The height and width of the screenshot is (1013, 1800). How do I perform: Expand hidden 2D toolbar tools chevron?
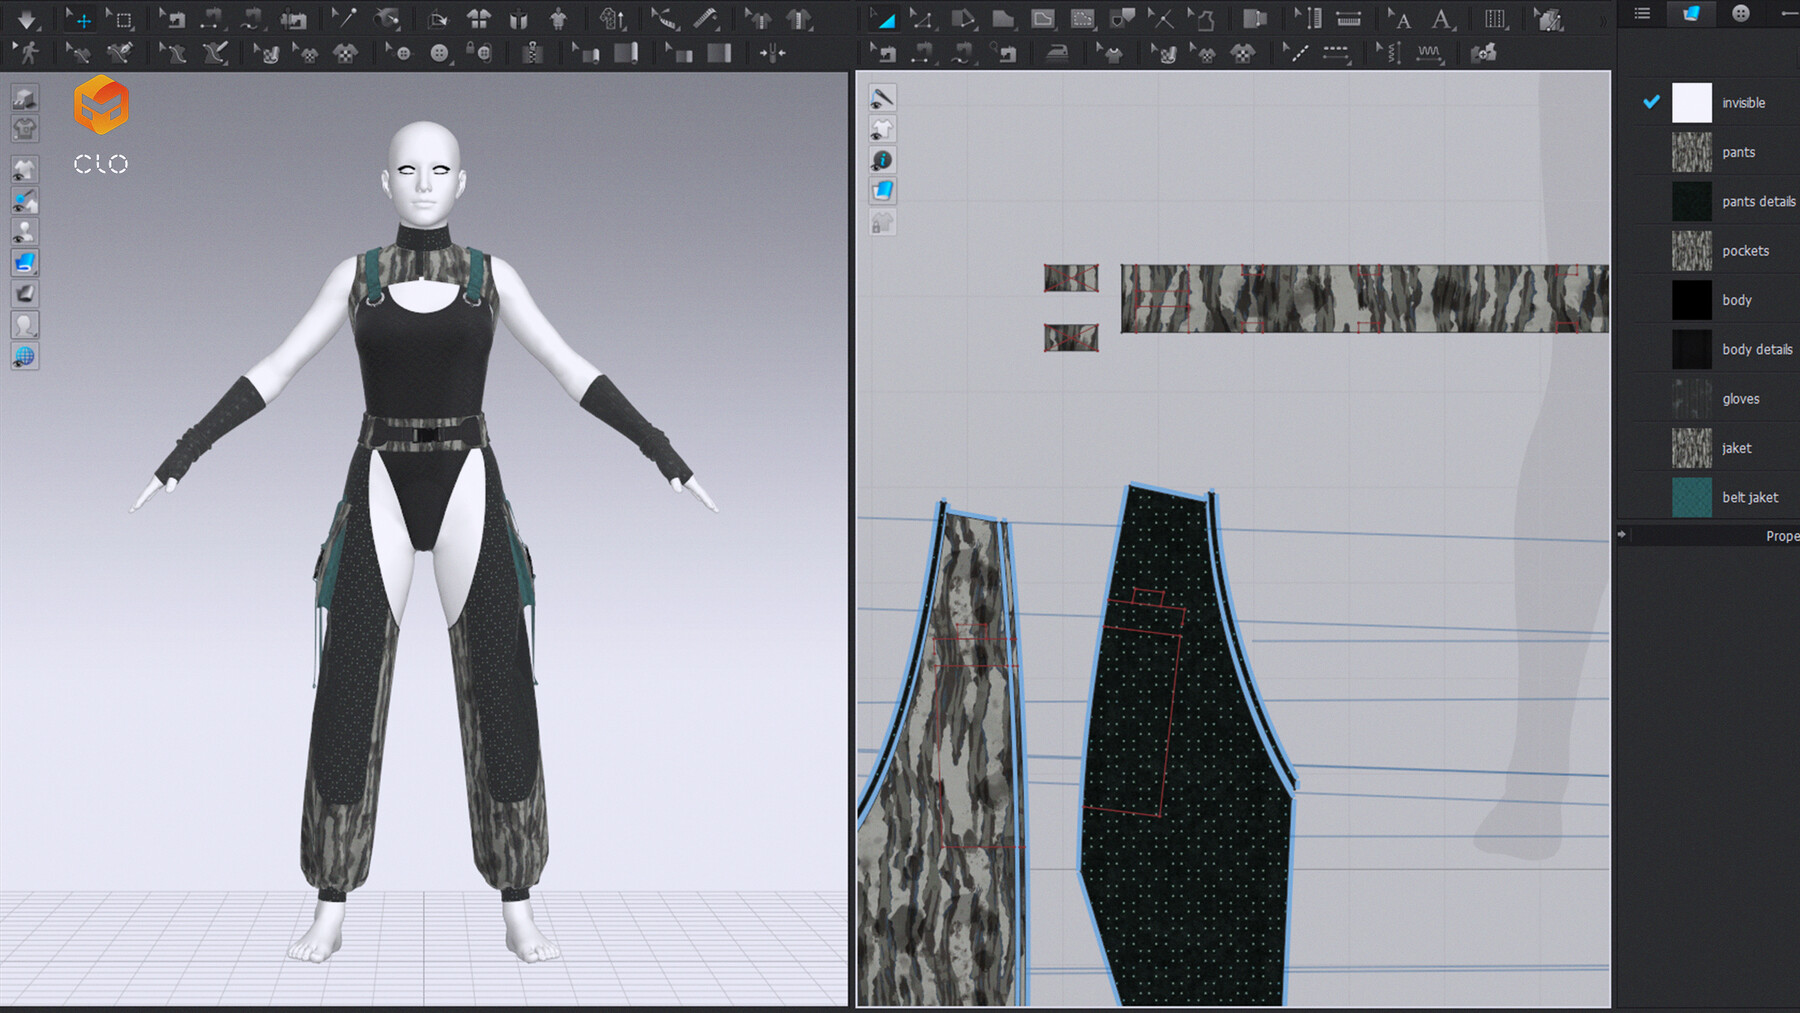pos(1603,20)
